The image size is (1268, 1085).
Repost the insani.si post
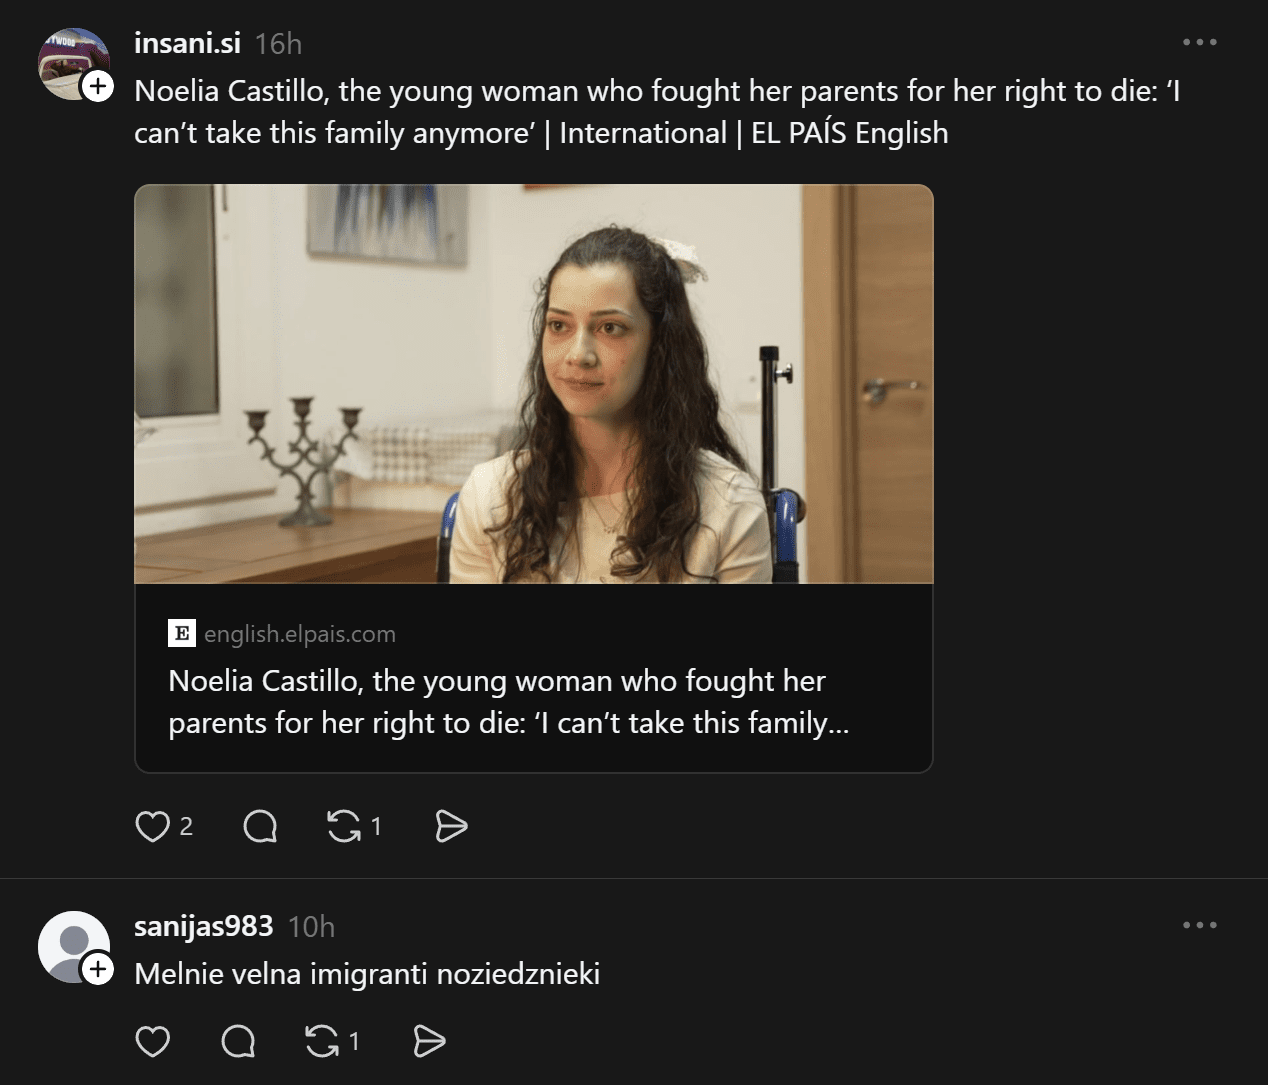(344, 827)
